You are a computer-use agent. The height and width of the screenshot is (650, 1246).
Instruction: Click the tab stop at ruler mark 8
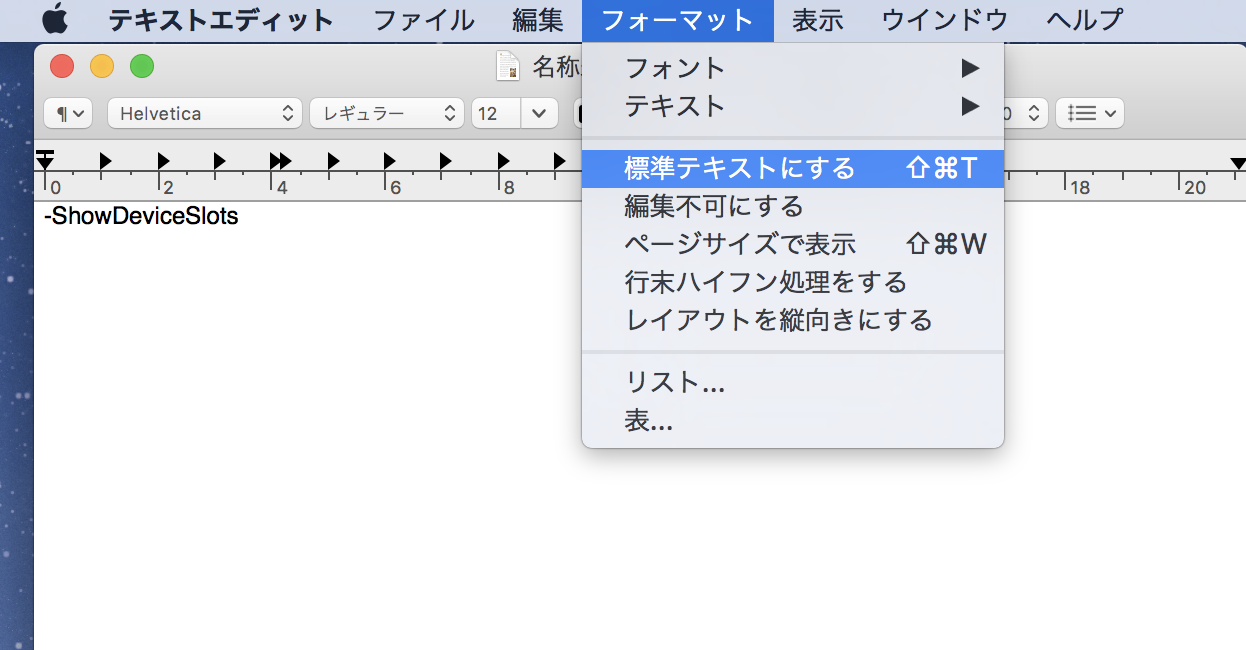(504, 160)
